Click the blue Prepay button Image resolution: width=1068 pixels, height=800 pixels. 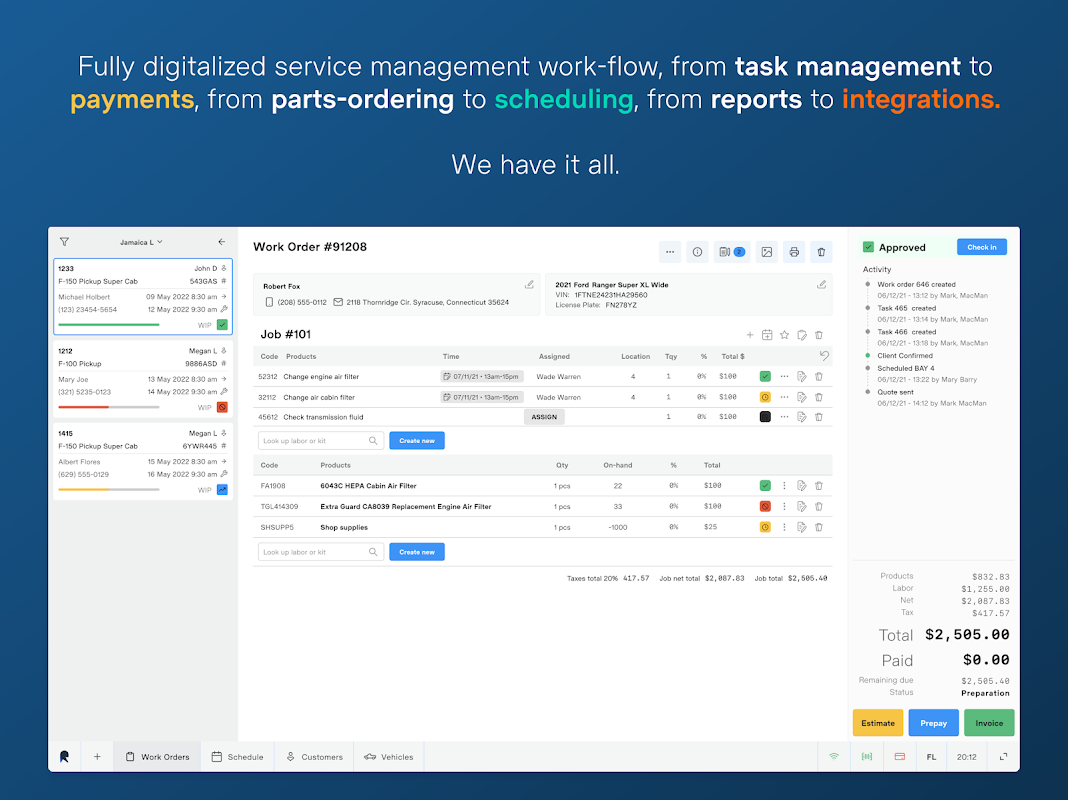click(933, 723)
